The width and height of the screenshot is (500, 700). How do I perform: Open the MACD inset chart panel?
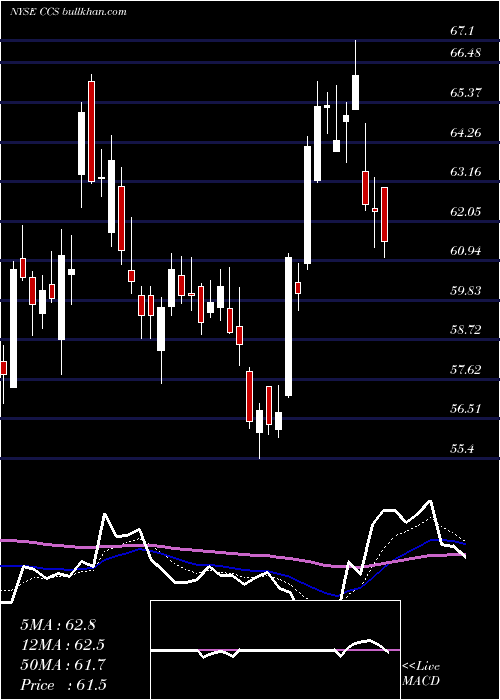pos(275,650)
